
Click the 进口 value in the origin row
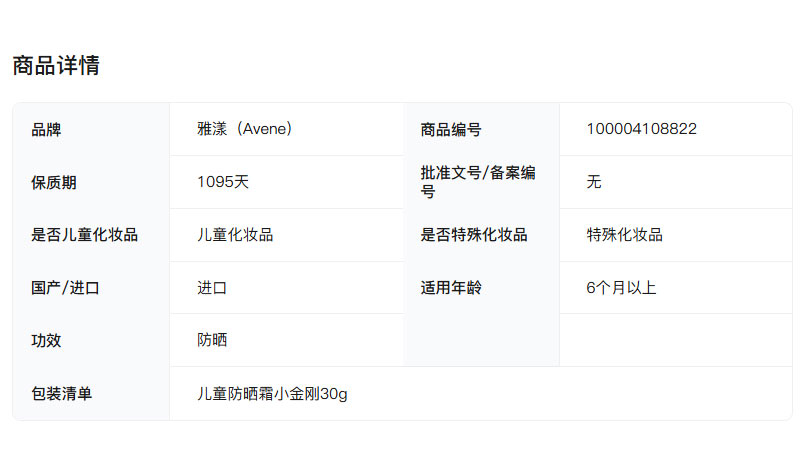coord(212,288)
